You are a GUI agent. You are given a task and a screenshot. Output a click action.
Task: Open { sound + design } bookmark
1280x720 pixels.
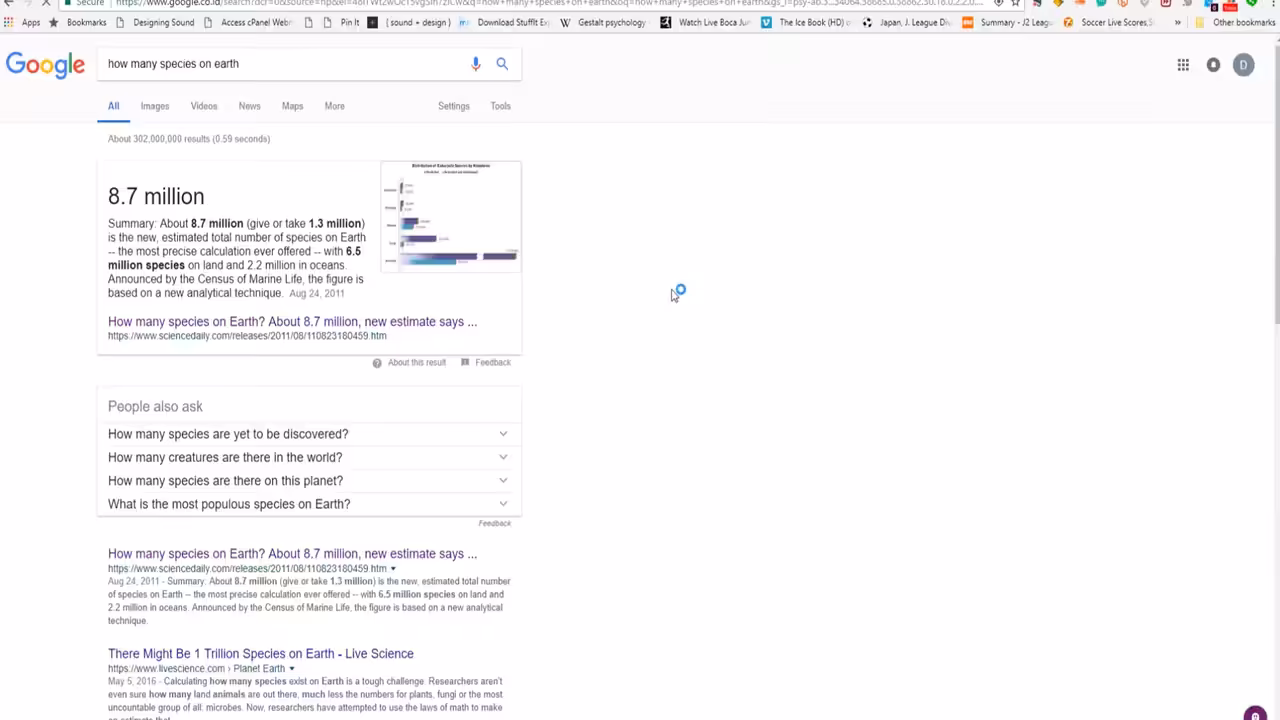pos(409,22)
